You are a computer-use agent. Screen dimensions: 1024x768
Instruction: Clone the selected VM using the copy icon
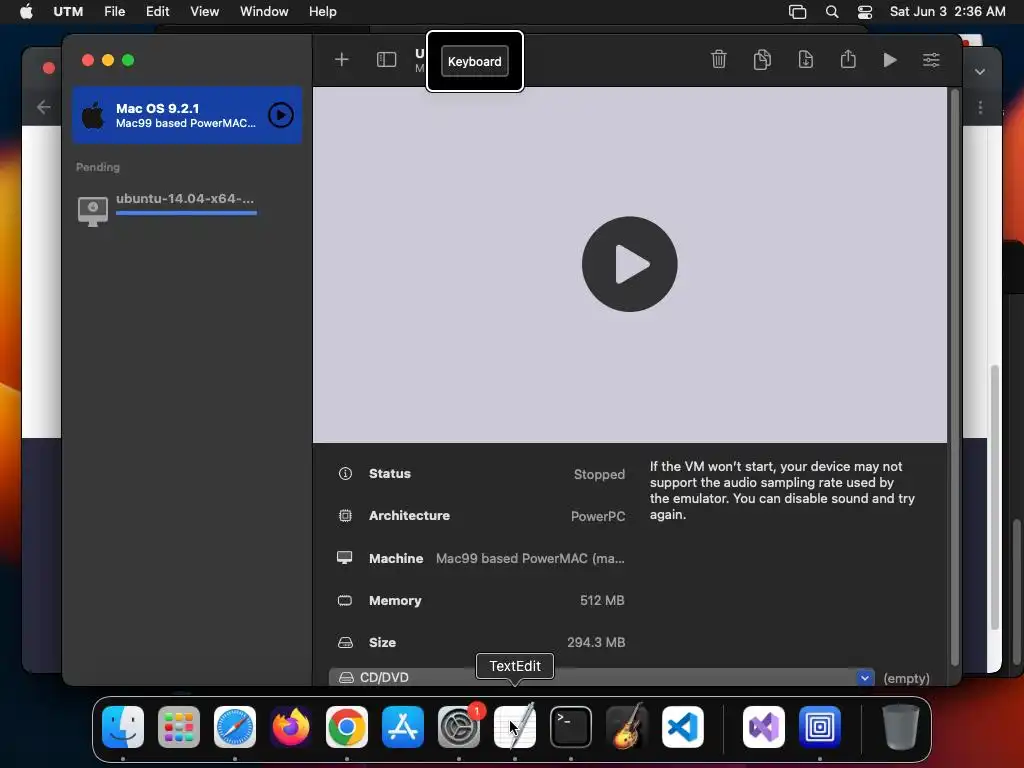point(762,59)
